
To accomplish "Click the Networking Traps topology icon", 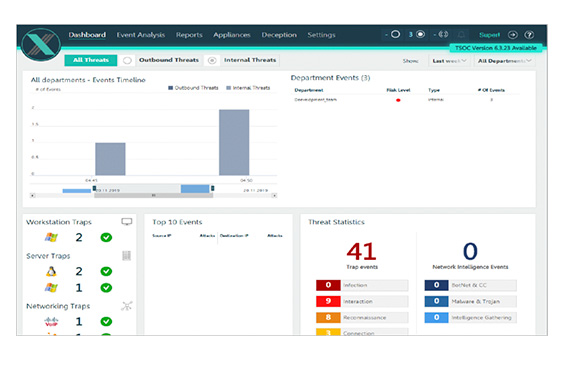I will point(126,306).
